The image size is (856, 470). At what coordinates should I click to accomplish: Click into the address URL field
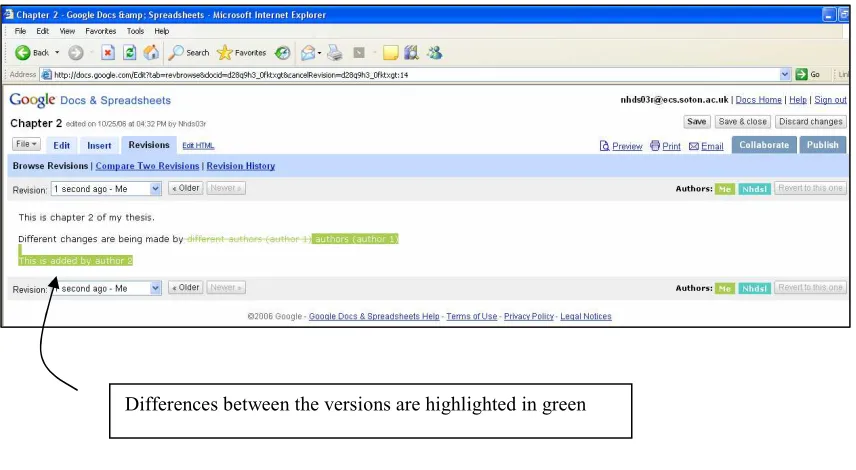pyautogui.click(x=415, y=74)
